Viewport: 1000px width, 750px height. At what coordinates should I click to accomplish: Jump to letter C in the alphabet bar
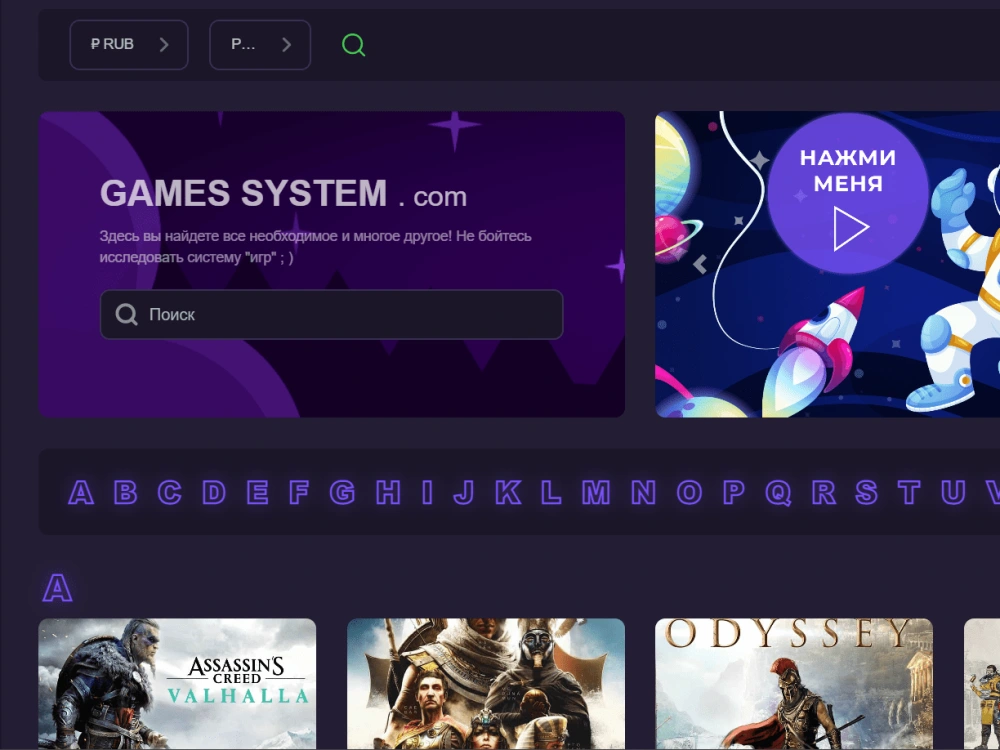(x=170, y=492)
